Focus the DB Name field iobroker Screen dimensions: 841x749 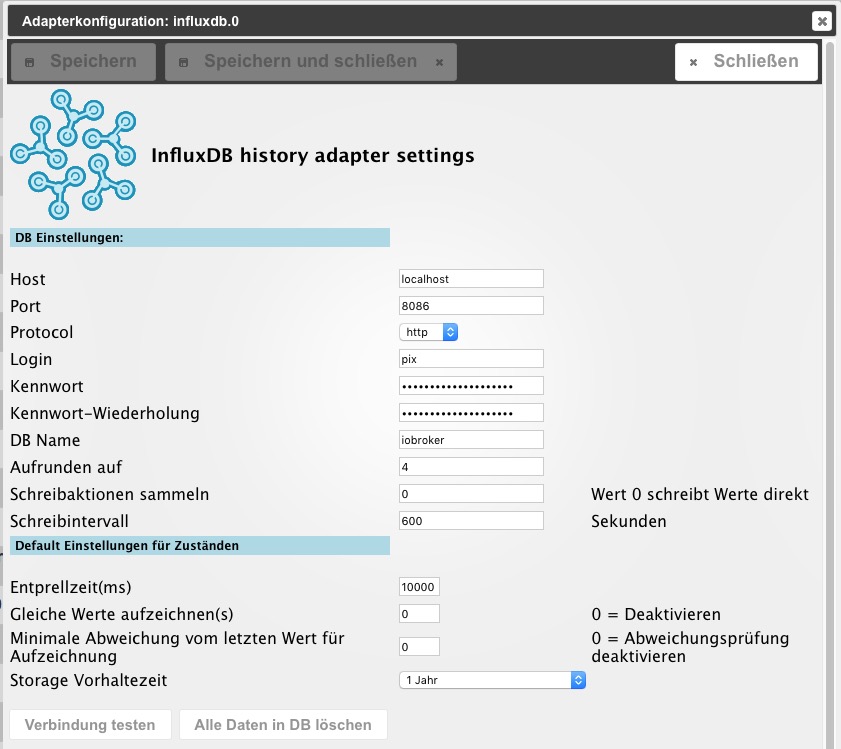[x=471, y=439]
